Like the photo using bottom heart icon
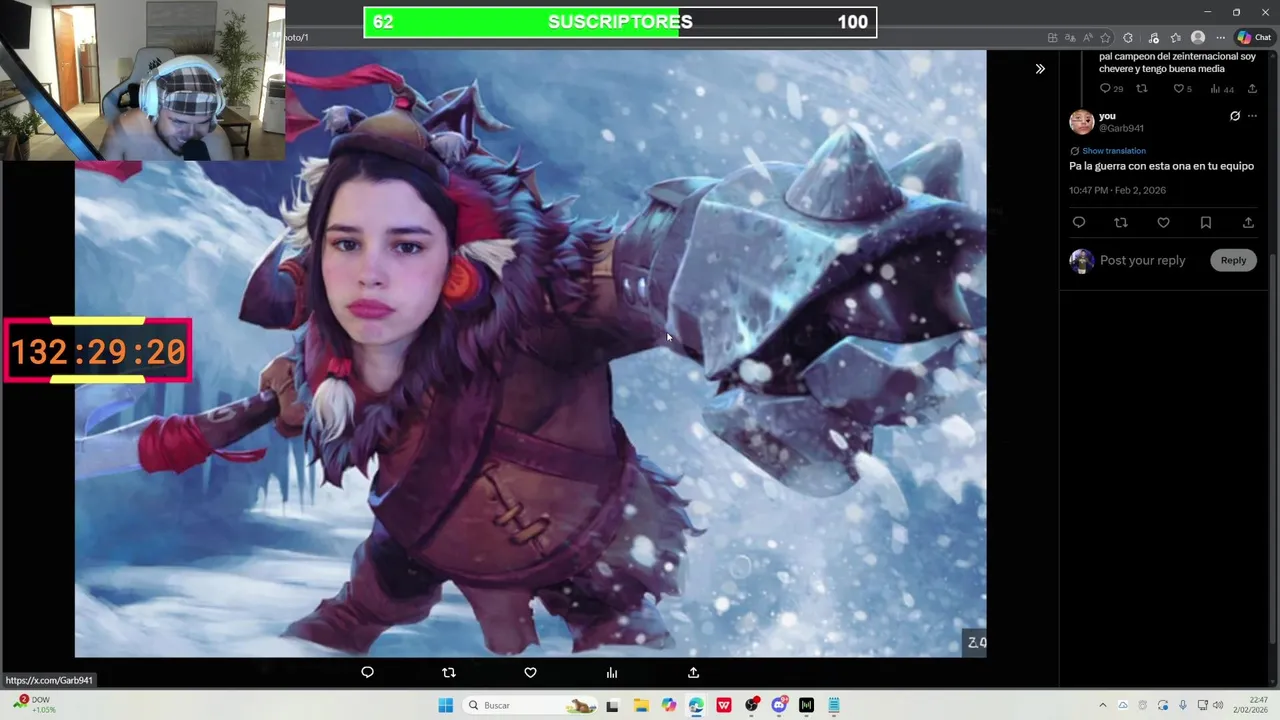This screenshot has height=720, width=1280. (x=530, y=672)
